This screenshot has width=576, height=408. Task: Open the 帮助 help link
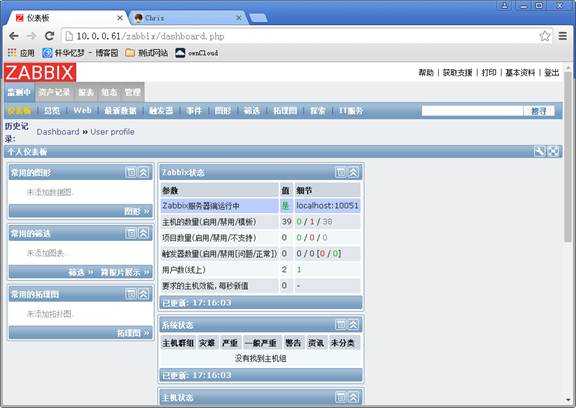(x=426, y=72)
